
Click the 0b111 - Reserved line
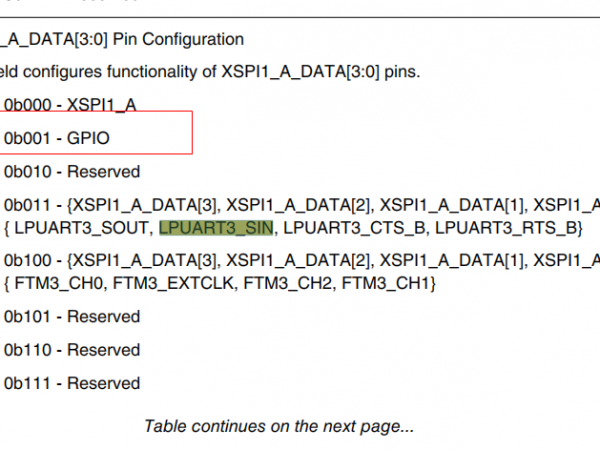72,383
